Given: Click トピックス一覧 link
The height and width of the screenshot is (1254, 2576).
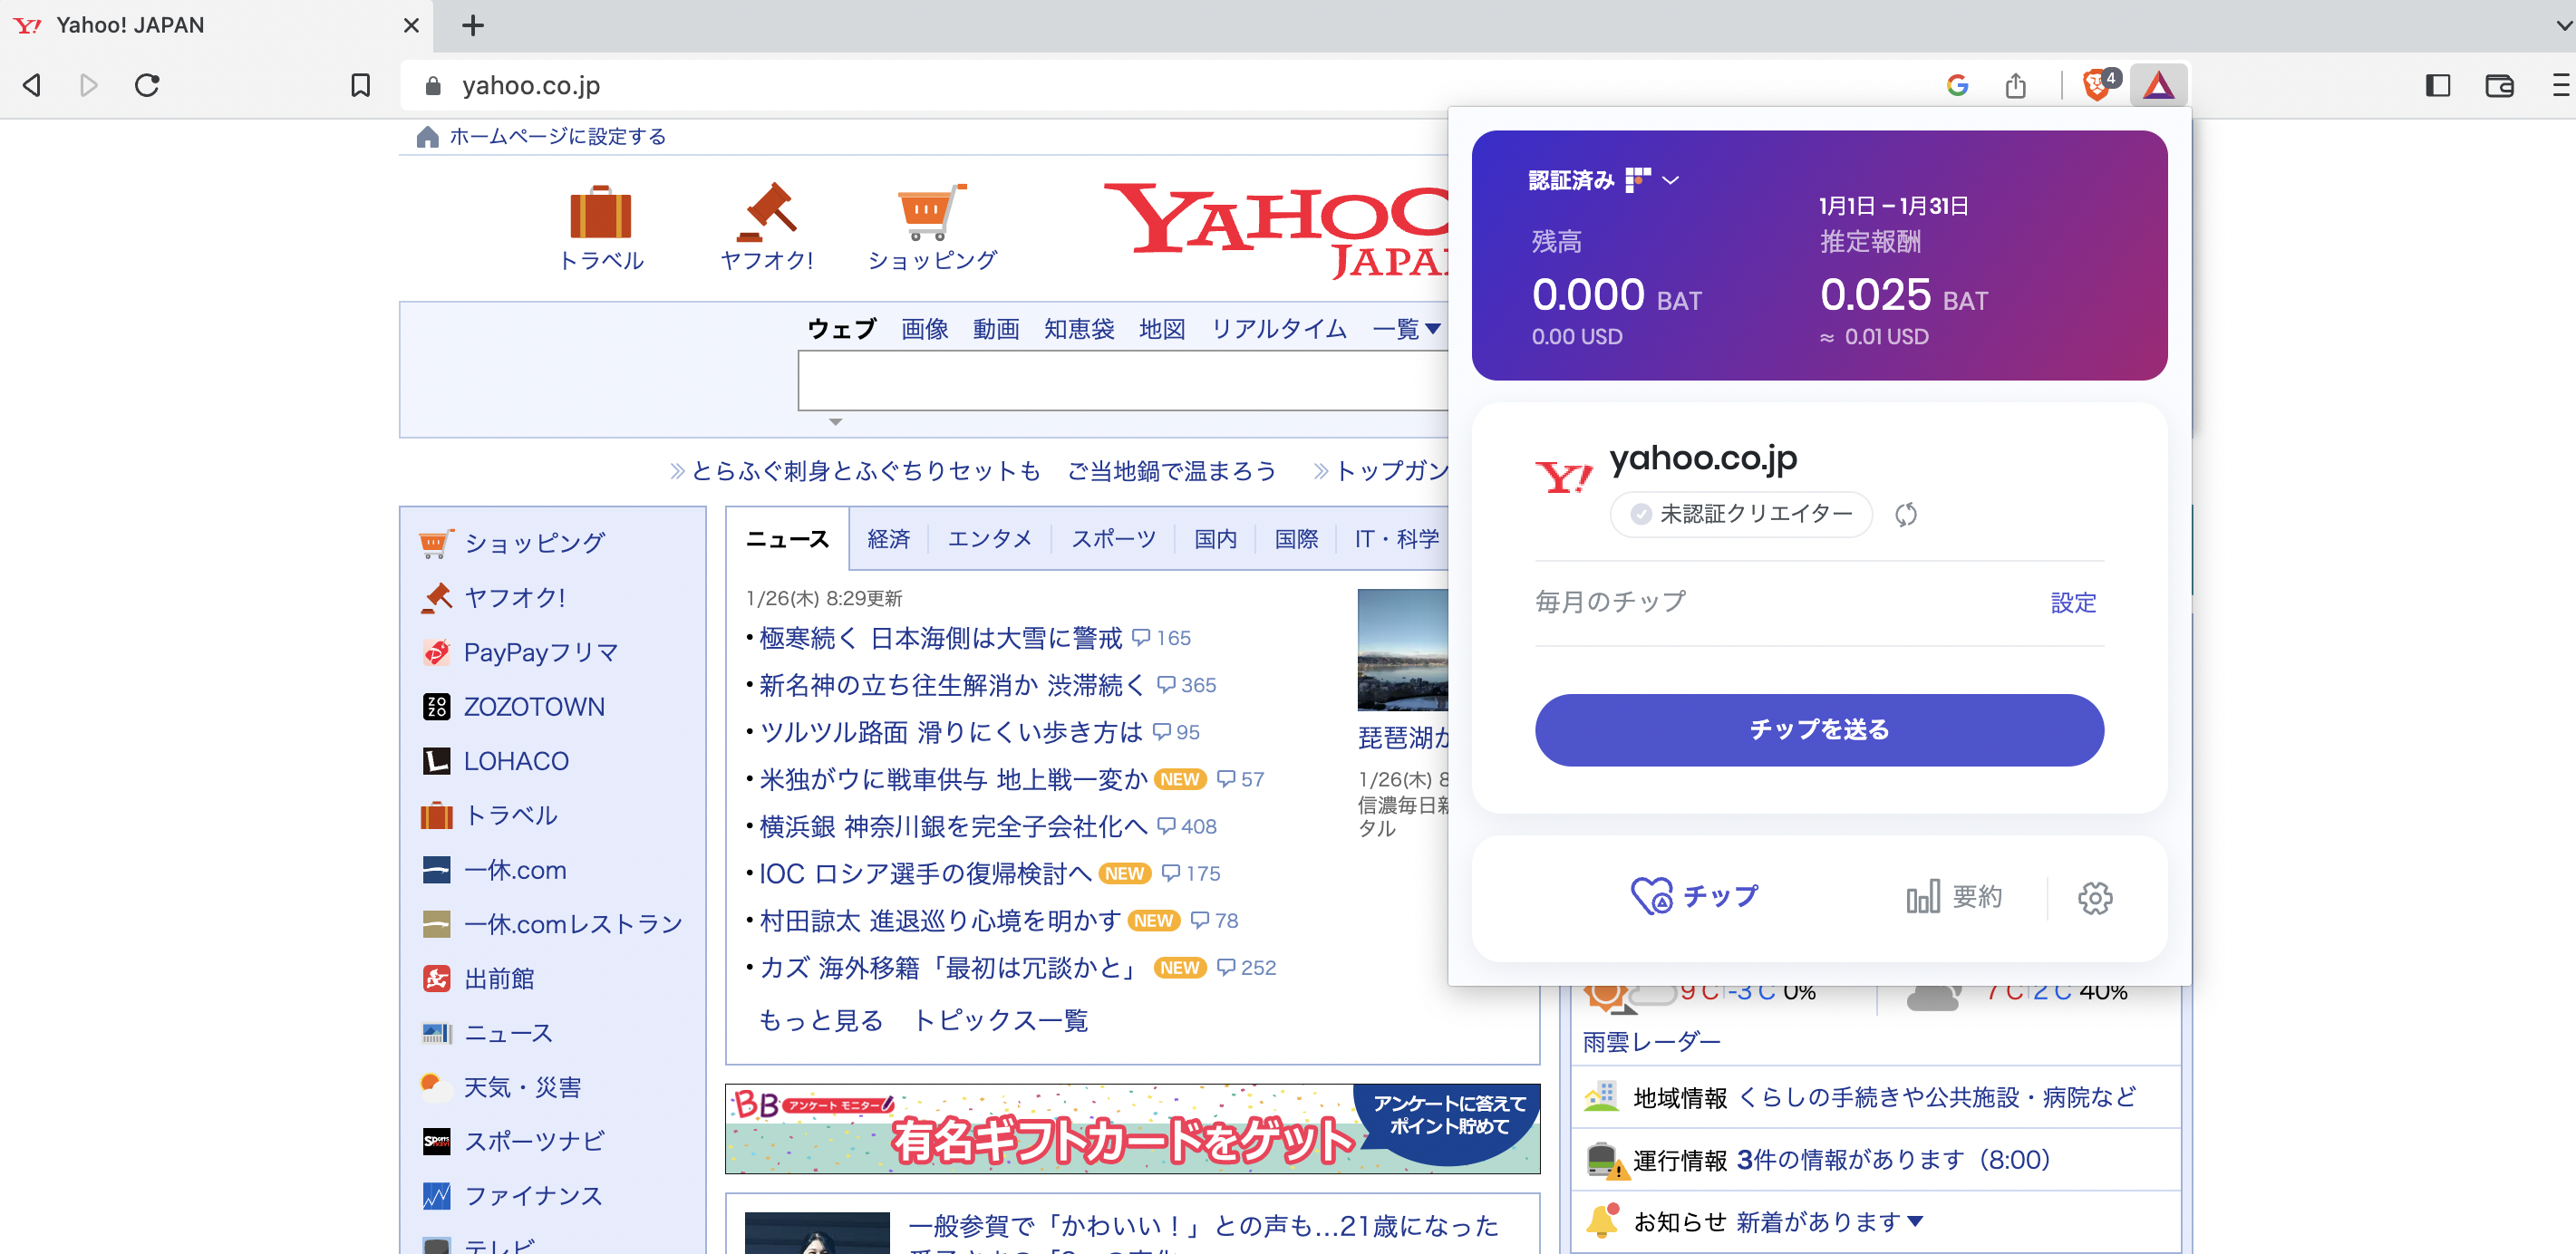Looking at the screenshot, I should [1001, 1020].
